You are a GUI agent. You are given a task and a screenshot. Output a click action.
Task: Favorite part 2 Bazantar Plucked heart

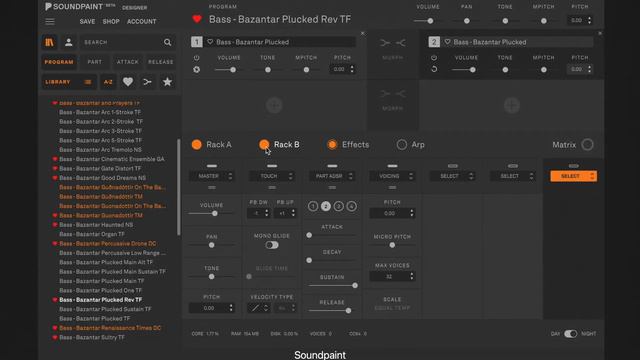447,42
